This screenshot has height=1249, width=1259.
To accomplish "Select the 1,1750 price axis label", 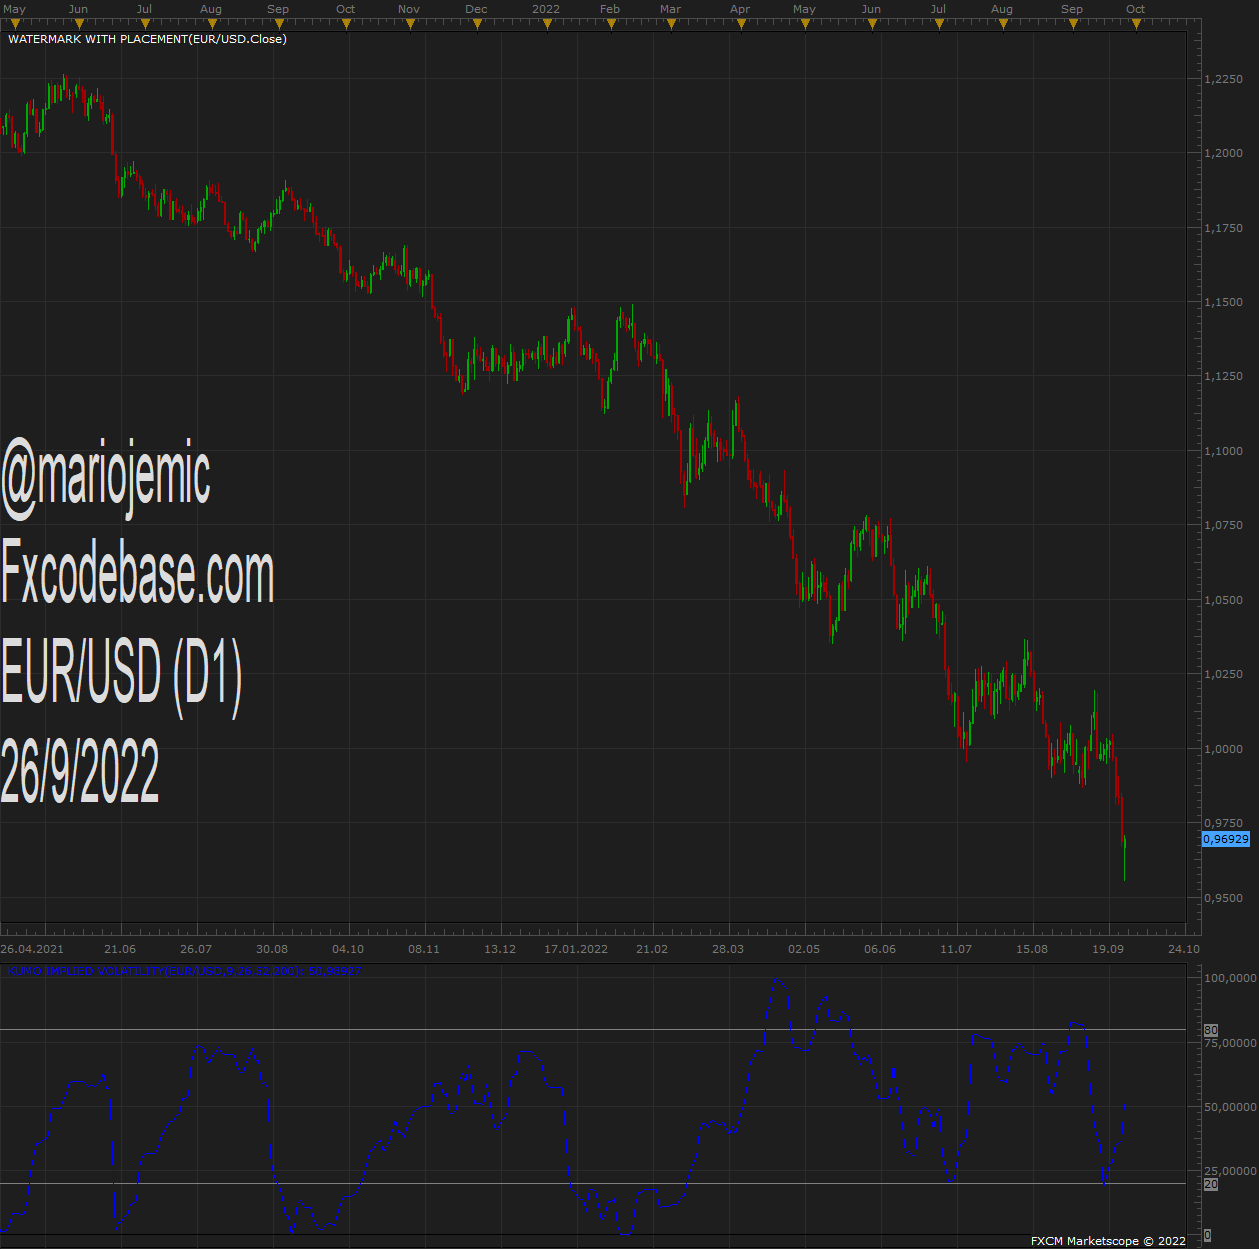I will coord(1224,228).
